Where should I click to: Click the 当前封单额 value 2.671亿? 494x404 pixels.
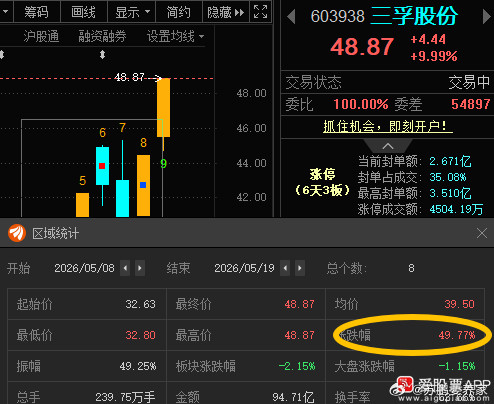(450, 161)
